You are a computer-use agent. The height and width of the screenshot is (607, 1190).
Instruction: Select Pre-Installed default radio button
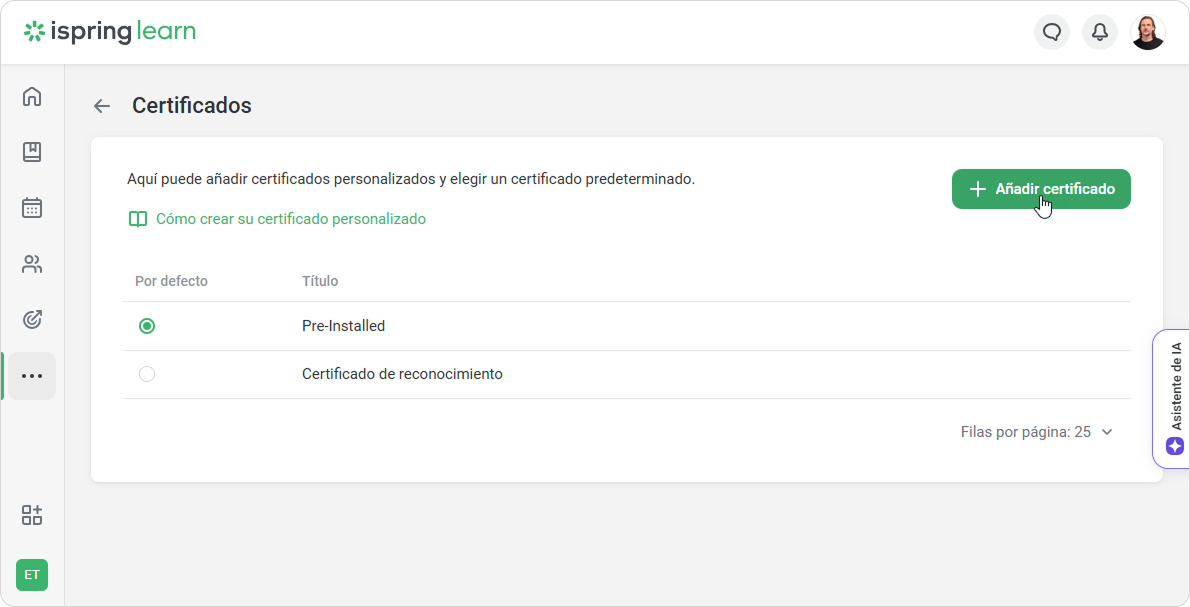click(x=147, y=326)
